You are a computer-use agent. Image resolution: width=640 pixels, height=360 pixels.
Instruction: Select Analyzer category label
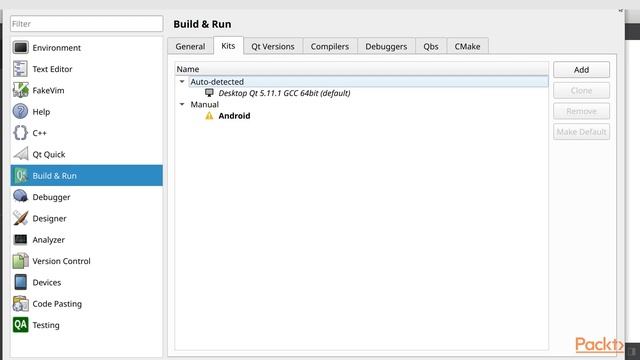pos(49,240)
